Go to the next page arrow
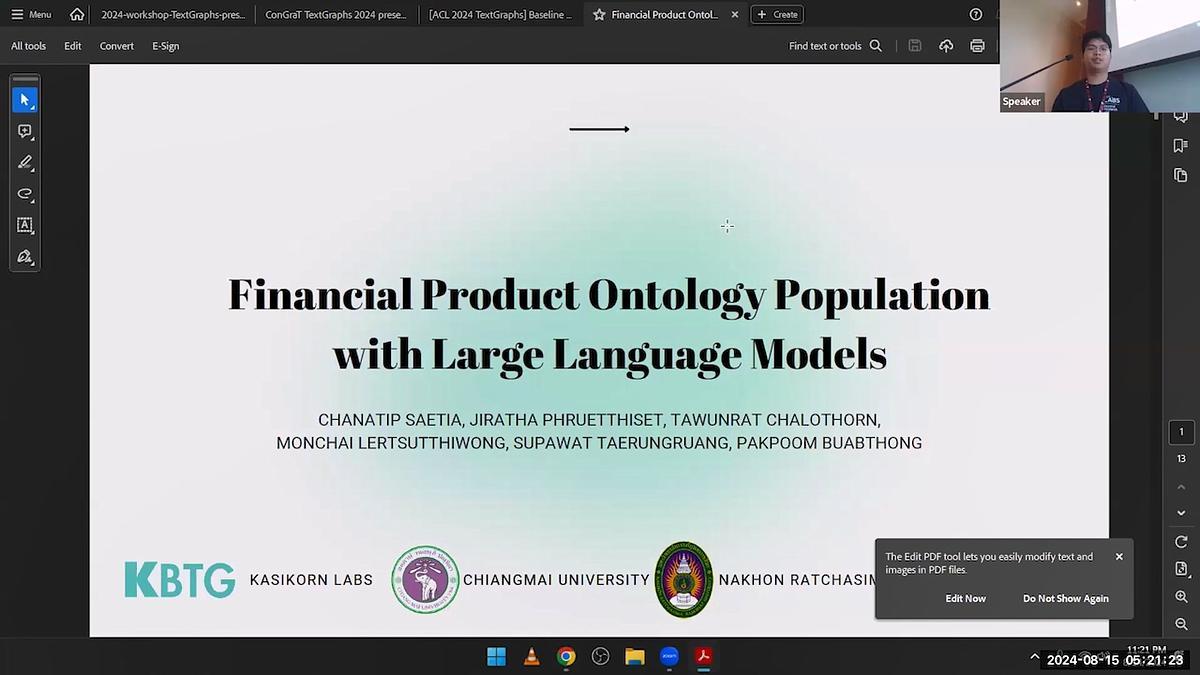Screen dimensions: 1200x675 tap(1181, 512)
